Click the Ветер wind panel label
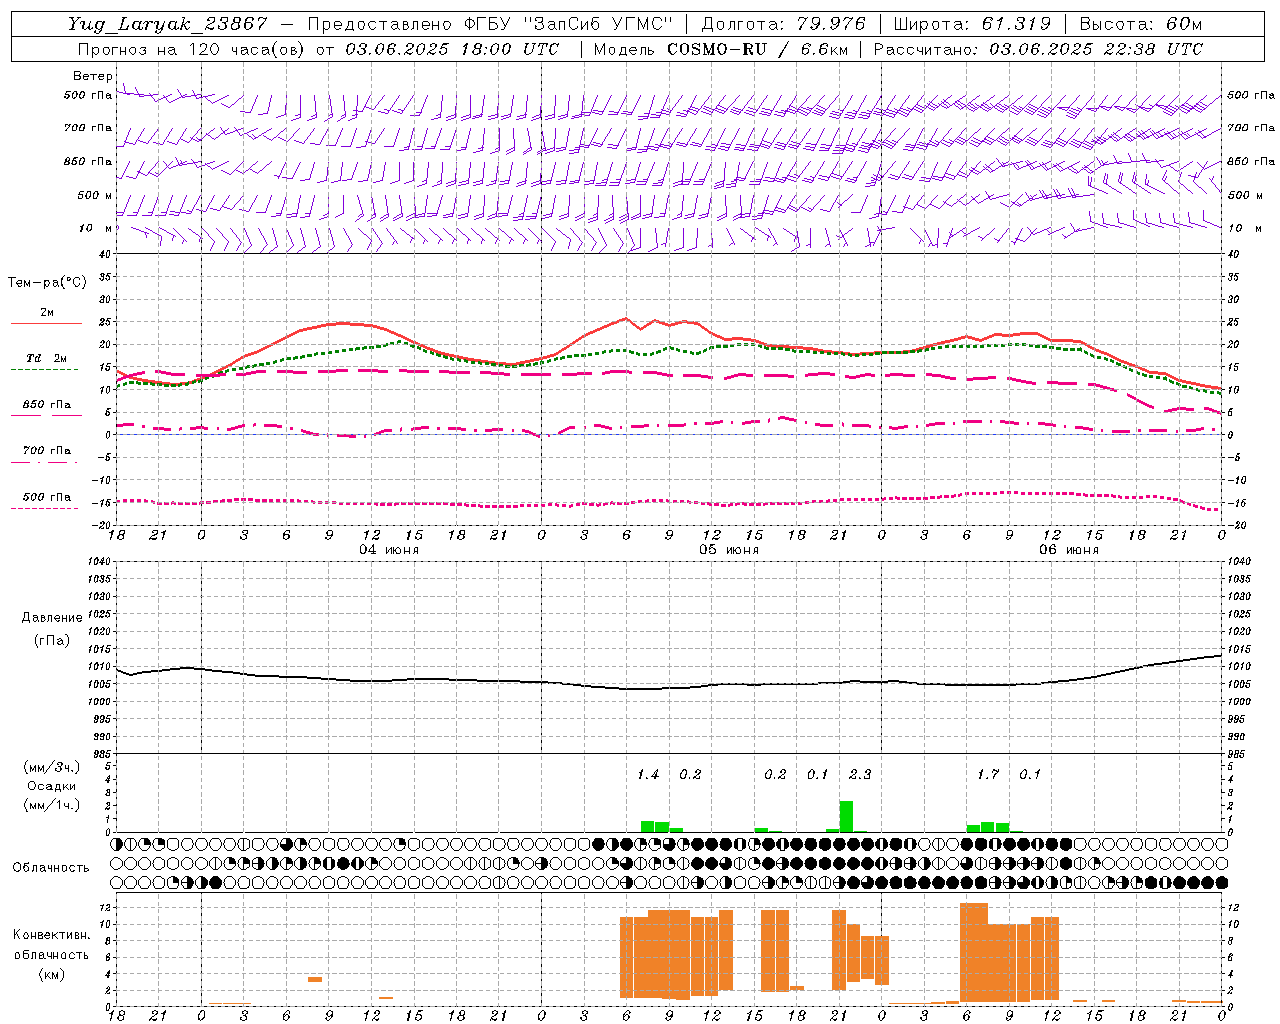This screenshot has width=1280, height=1024. click(93, 76)
